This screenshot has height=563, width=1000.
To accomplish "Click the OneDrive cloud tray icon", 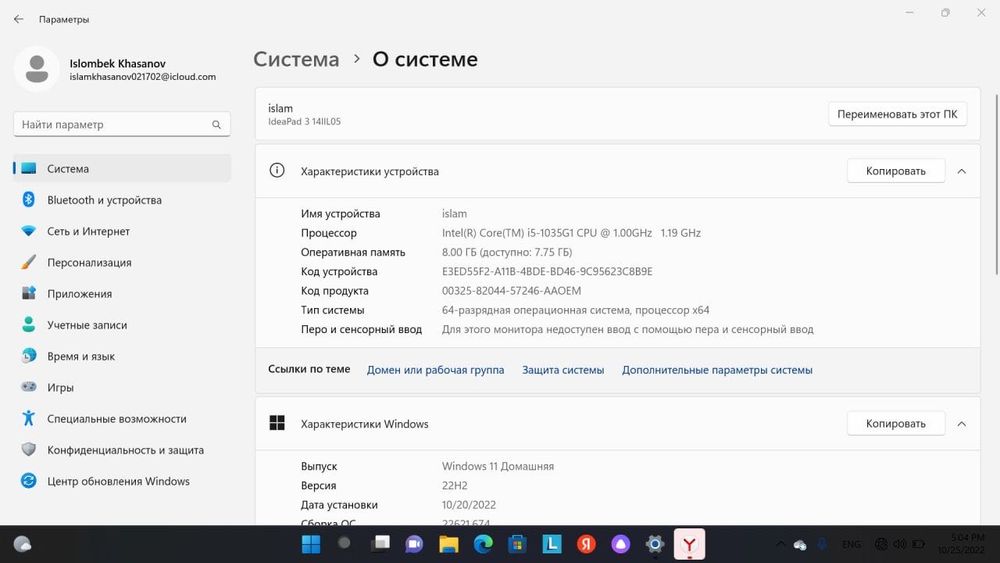I will [x=800, y=545].
